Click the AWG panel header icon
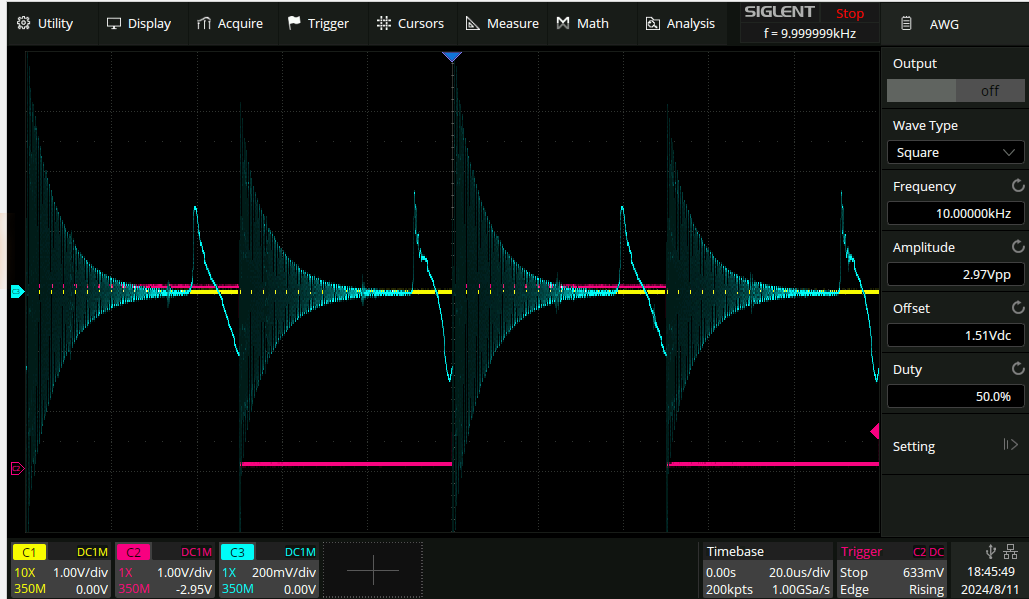 pyautogui.click(x=906, y=24)
